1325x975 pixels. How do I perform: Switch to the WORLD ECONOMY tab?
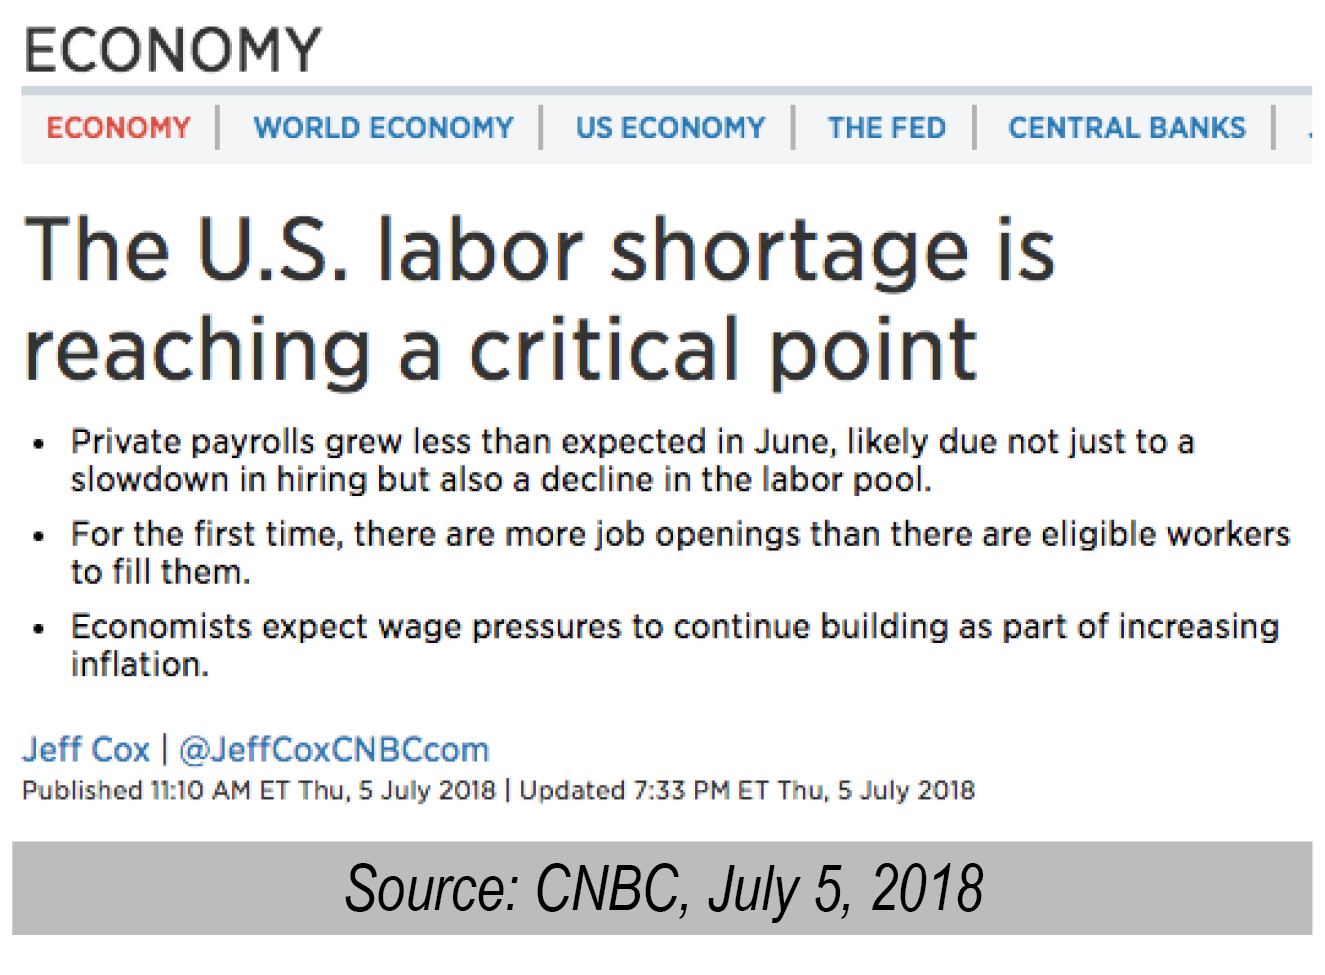click(383, 128)
